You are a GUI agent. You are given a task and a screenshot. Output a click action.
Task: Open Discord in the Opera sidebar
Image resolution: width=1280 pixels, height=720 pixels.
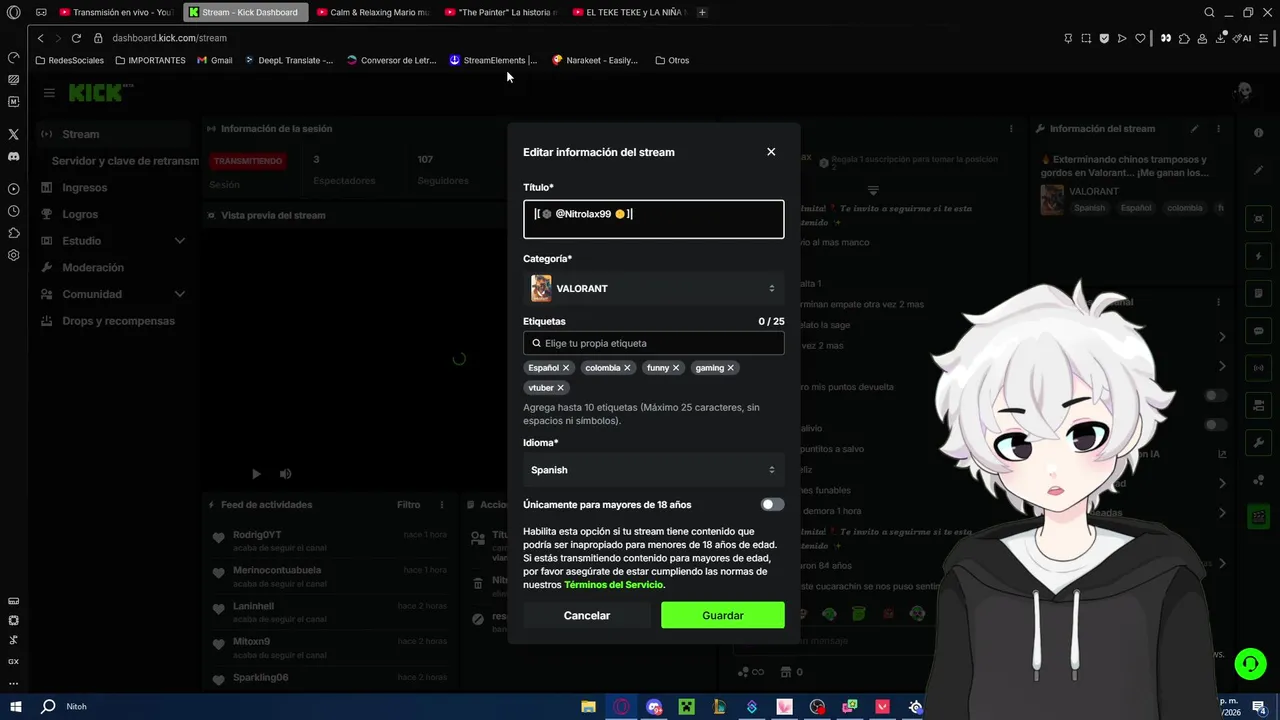pos(13,156)
